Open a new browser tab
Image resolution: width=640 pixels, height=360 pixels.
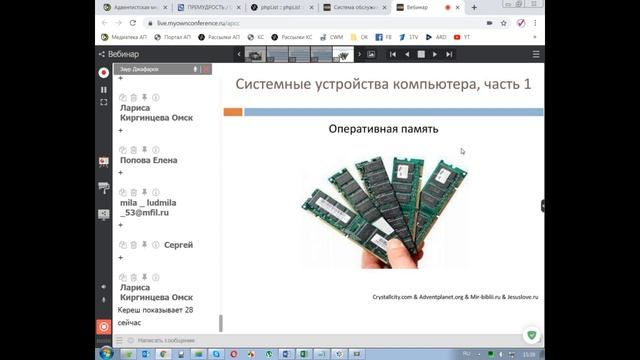pos(474,7)
